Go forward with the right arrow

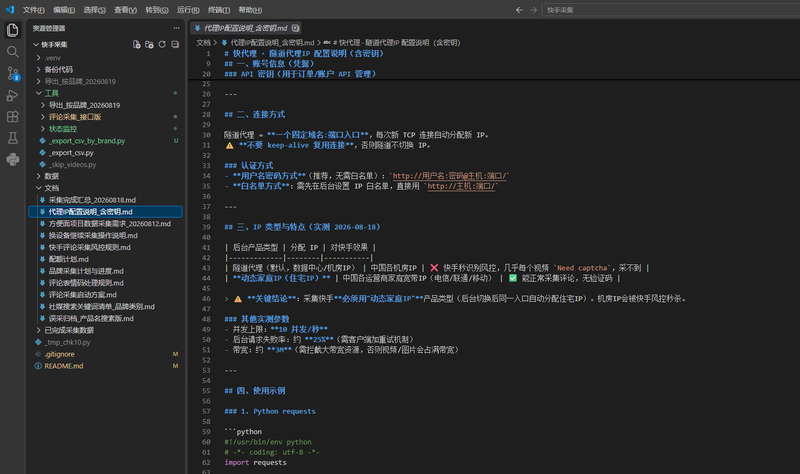coord(533,10)
